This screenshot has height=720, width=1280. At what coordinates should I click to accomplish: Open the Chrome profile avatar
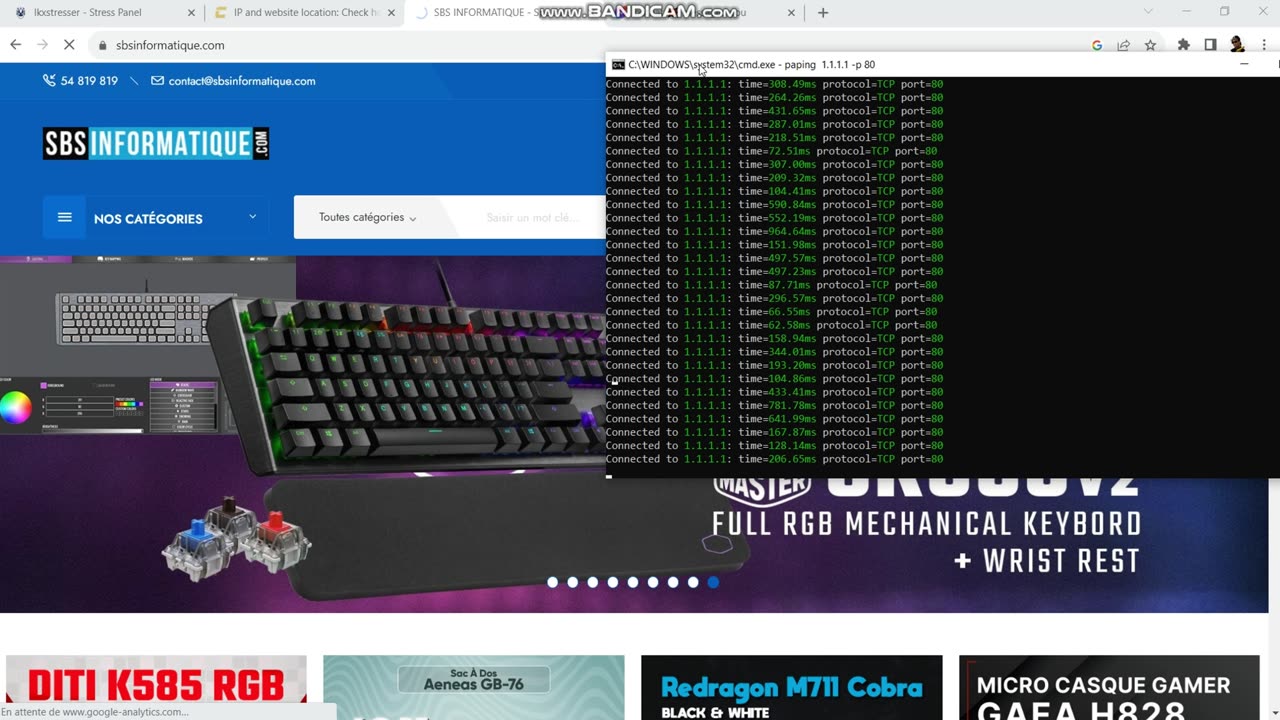1237,45
